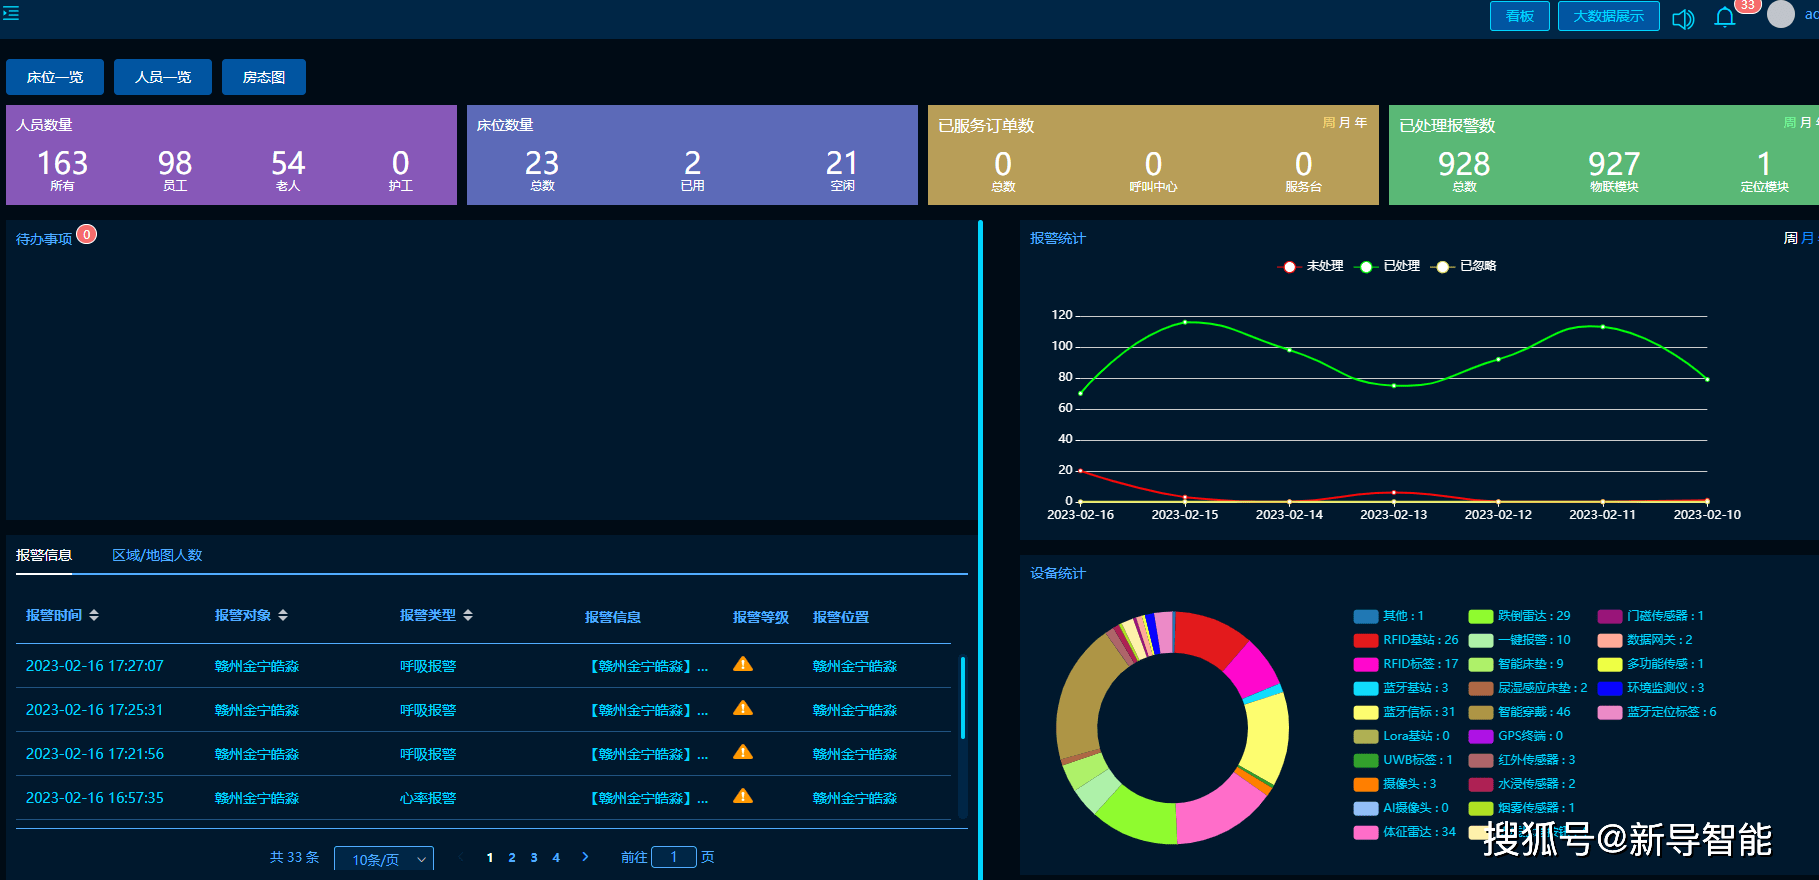1819x880 pixels.
Task: Sort the table by 报警类型 arrows
Action: pyautogui.click(x=468, y=616)
